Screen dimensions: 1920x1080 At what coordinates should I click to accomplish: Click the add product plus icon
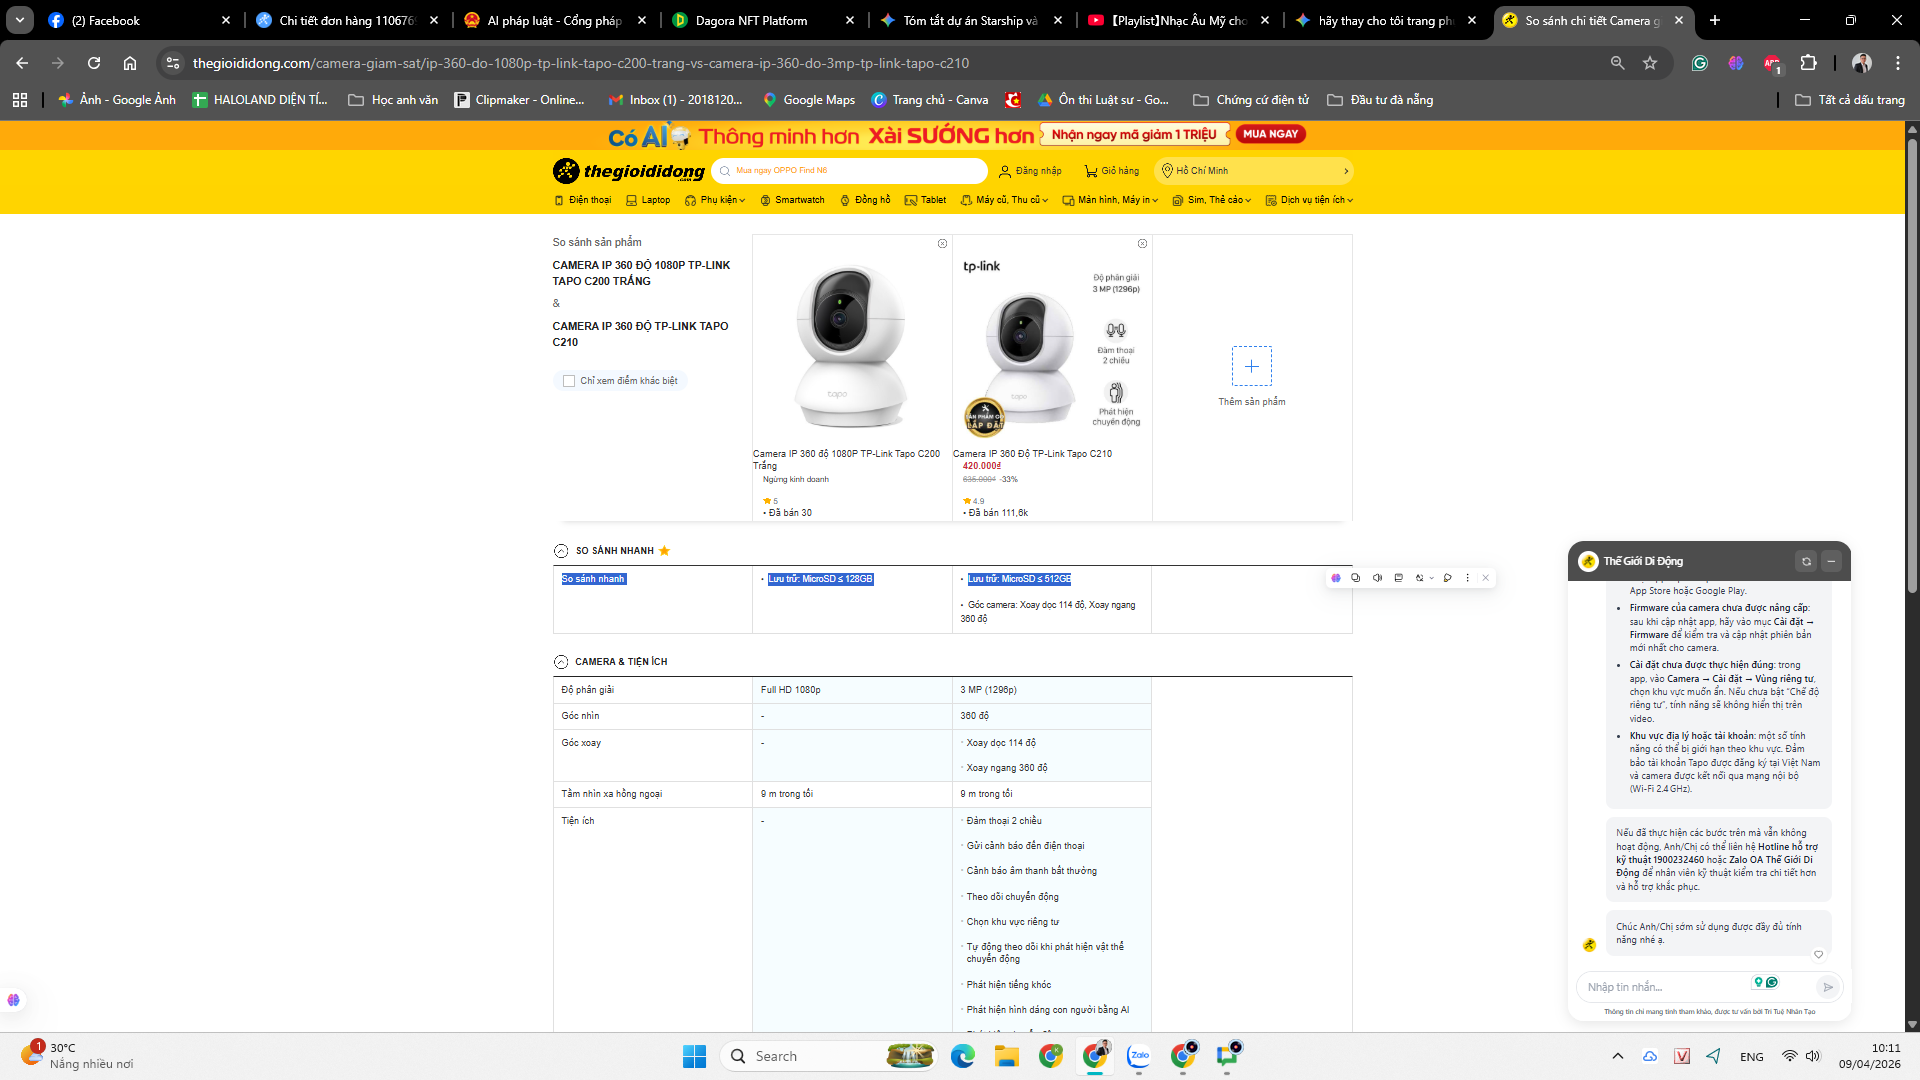point(1251,366)
